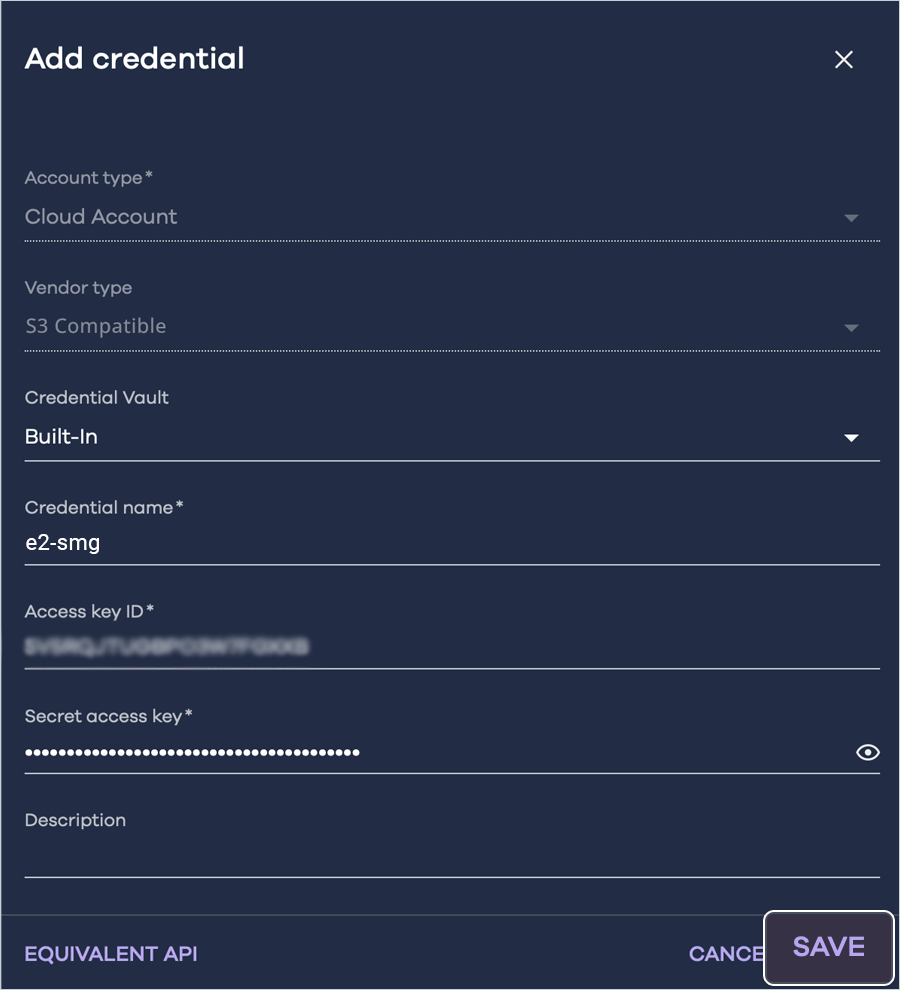Screen dimensions: 900x990
Task: Click the "S3 Compatible" selected value
Action: tap(96, 327)
